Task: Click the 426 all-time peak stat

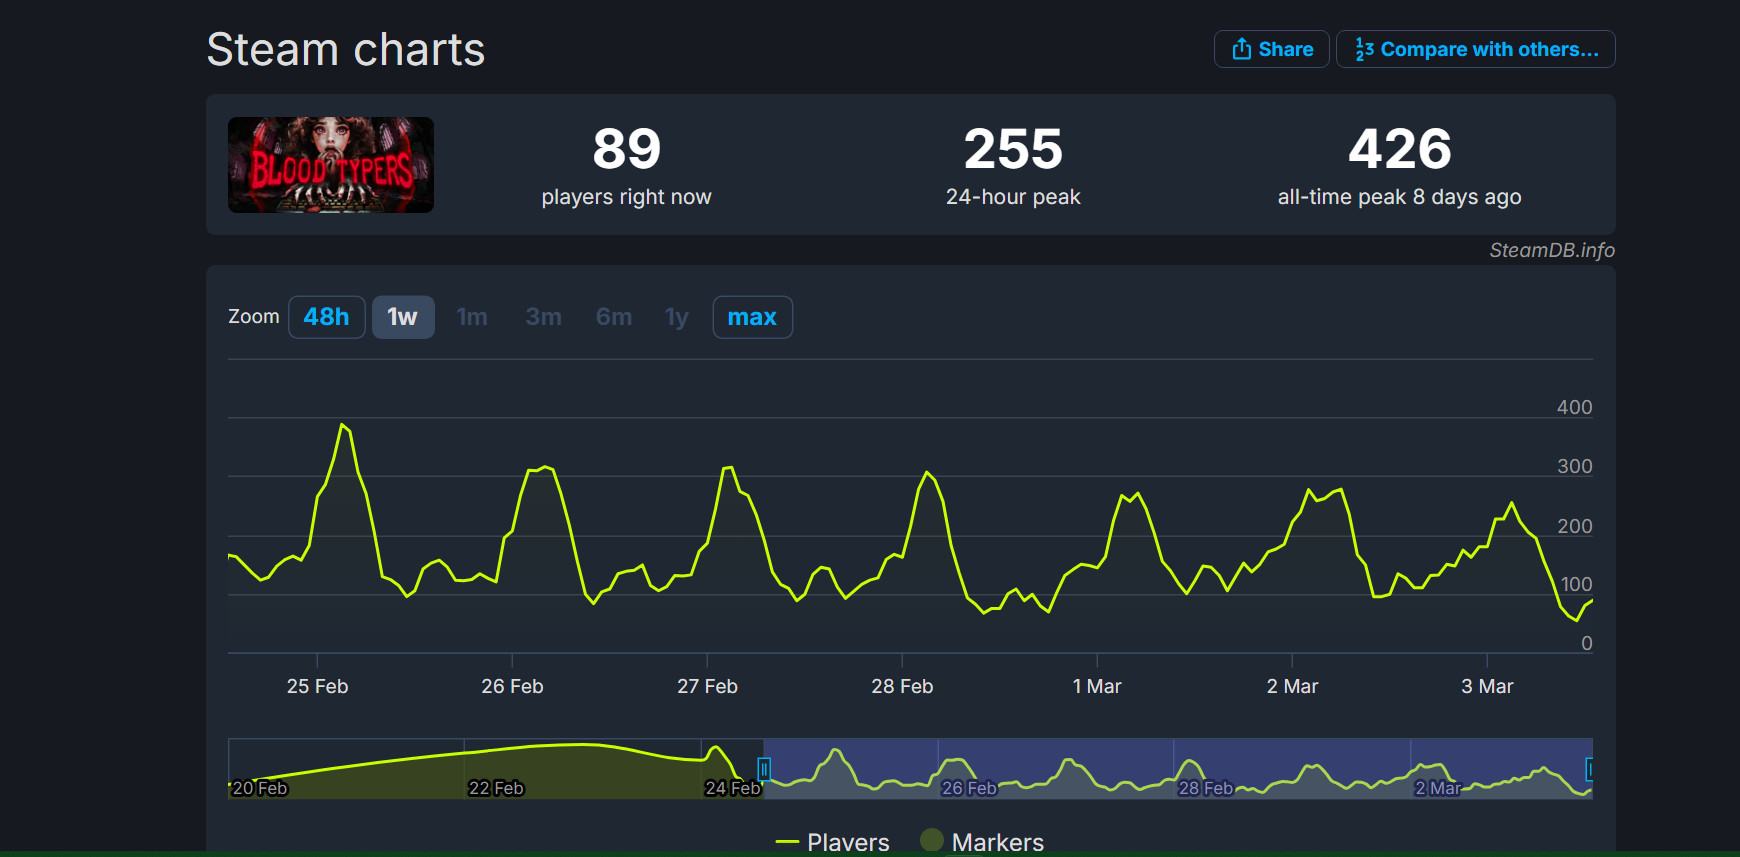Action: [x=1399, y=150]
